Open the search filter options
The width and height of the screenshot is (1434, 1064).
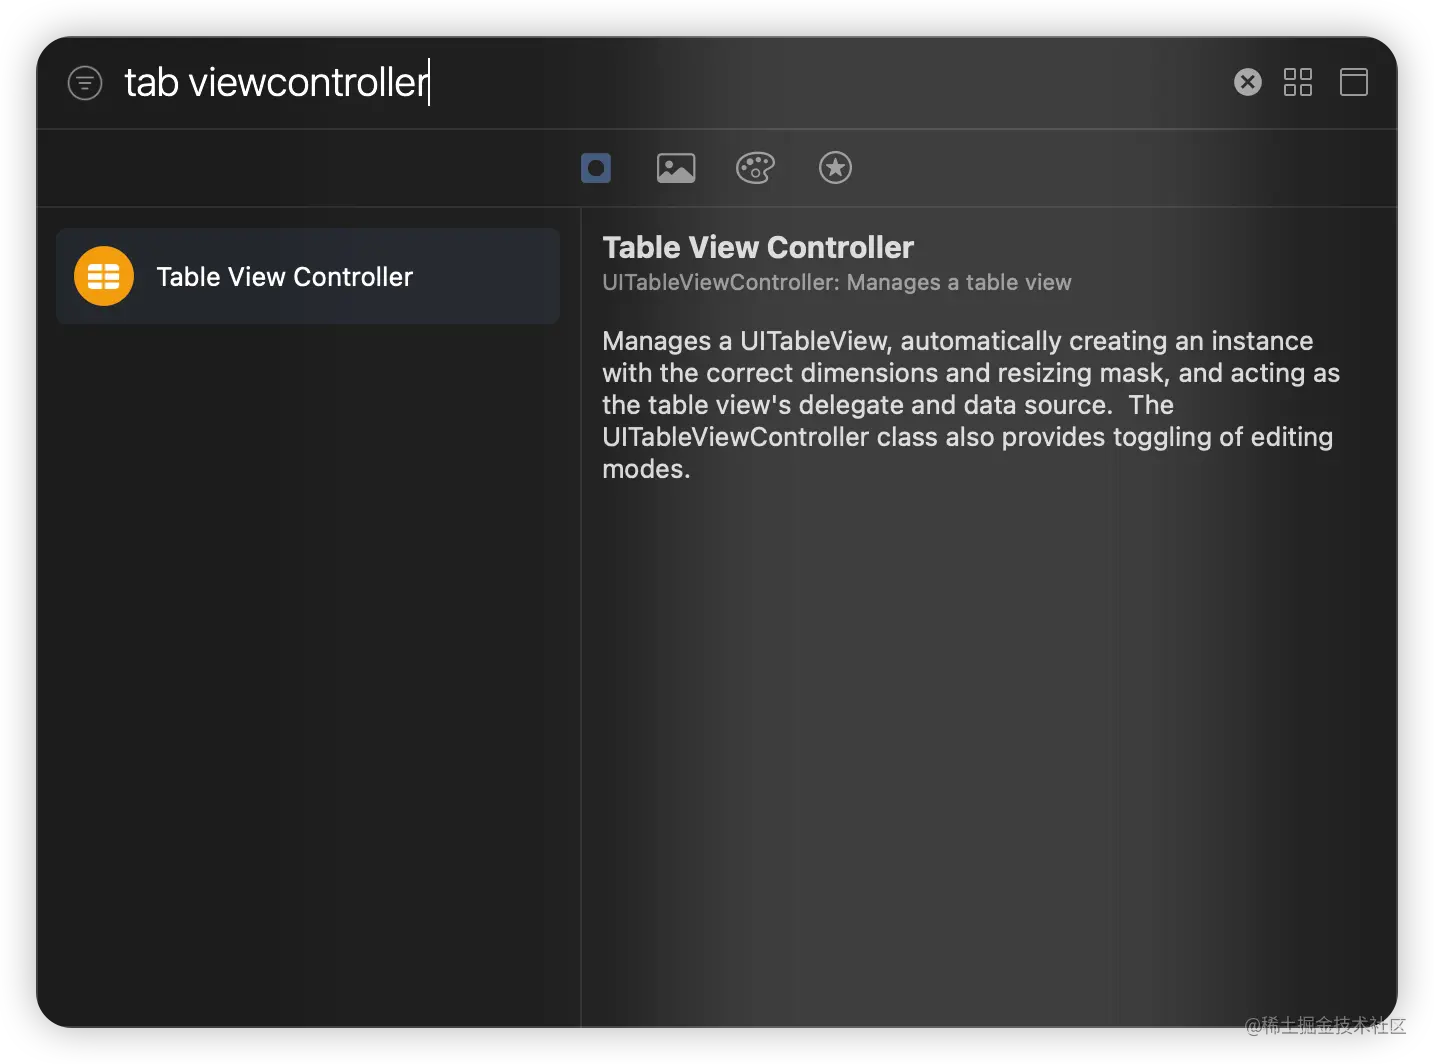click(85, 83)
